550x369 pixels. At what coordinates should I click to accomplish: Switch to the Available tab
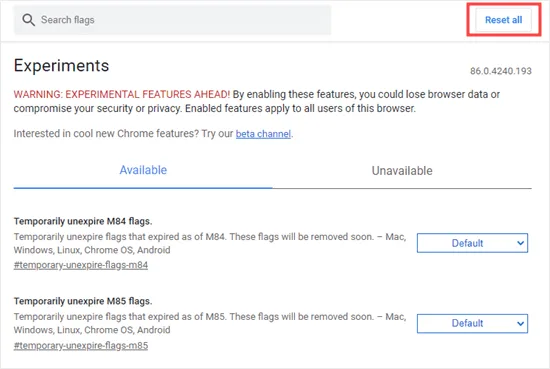(x=143, y=170)
